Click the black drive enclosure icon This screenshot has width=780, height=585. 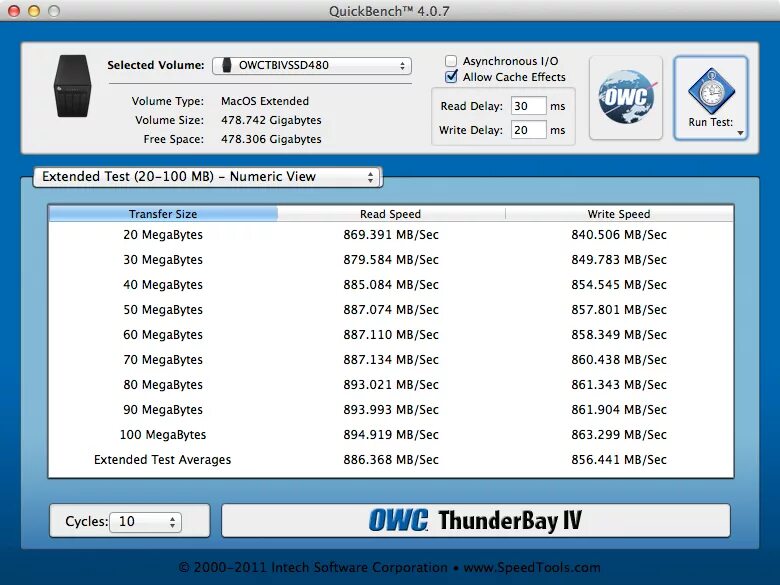coord(73,86)
